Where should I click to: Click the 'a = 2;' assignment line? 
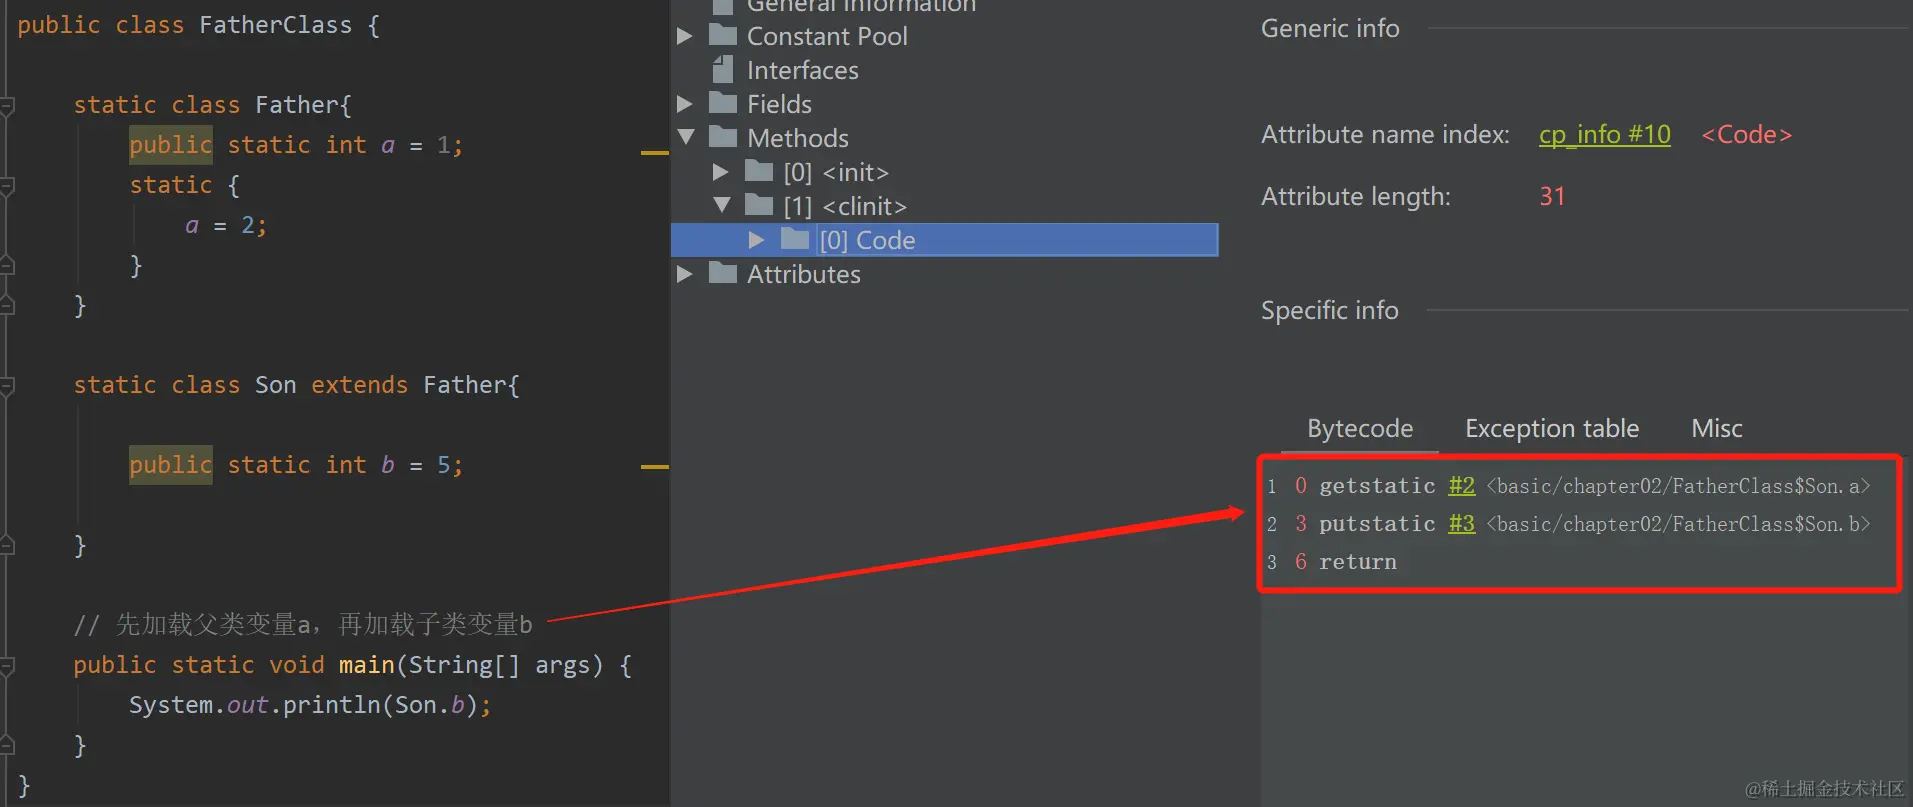click(226, 225)
